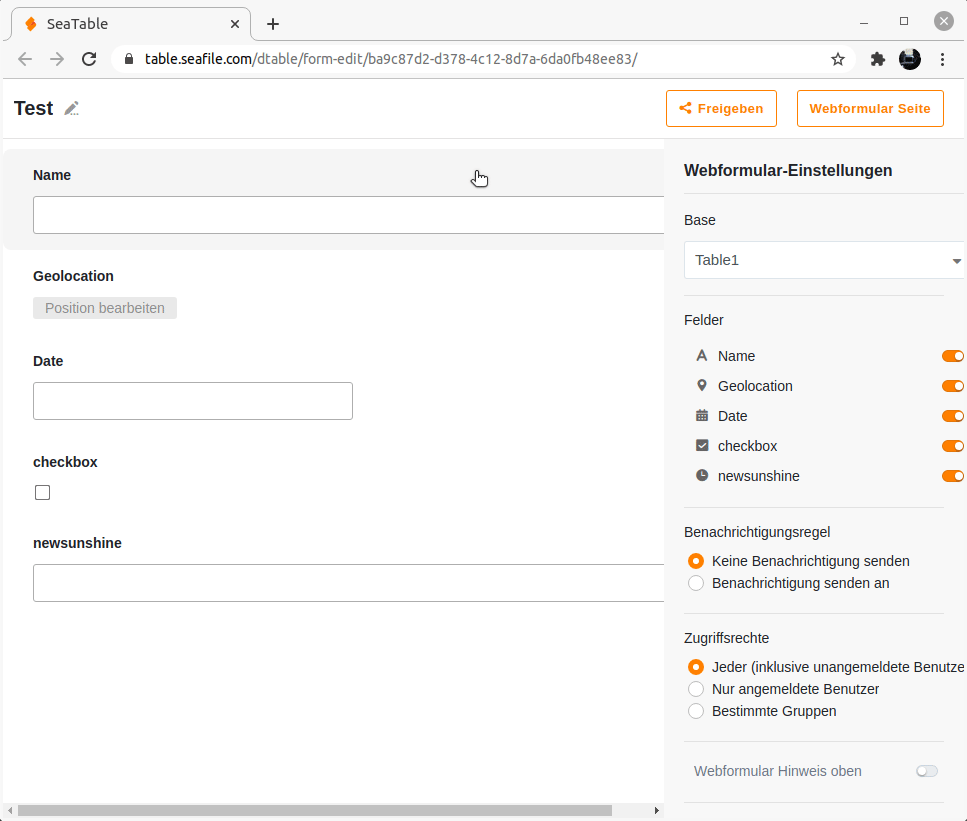Disable the newsunshine field toggle

tap(952, 476)
